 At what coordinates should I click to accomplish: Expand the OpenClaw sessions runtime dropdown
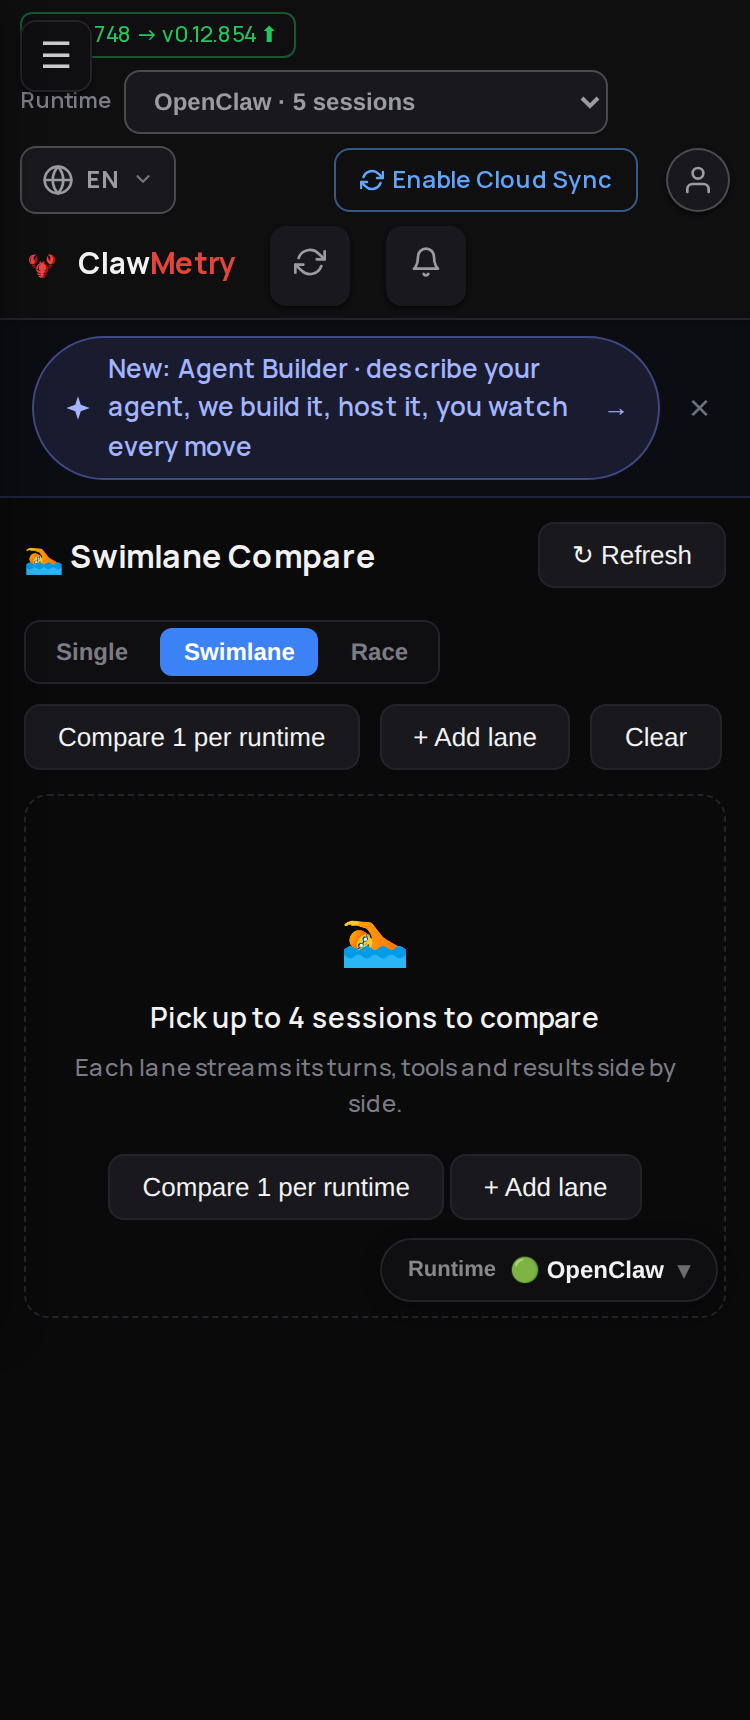366,102
